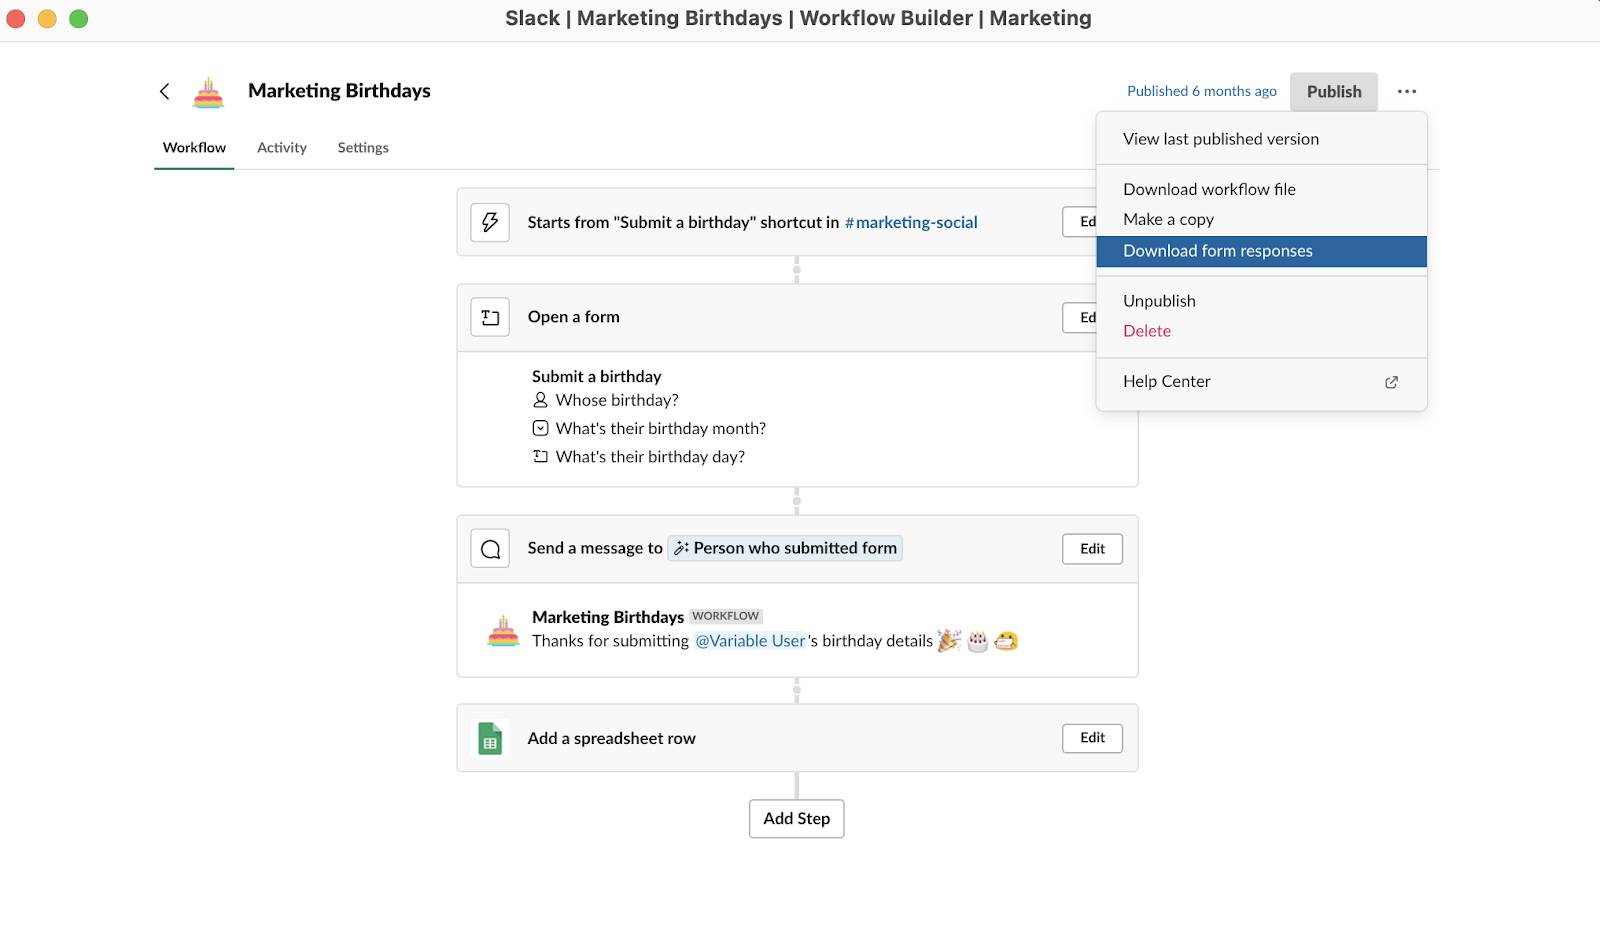Screen dimensions: 1600x947
Task: Choose Delete from the menu
Action: pyautogui.click(x=1261, y=331)
